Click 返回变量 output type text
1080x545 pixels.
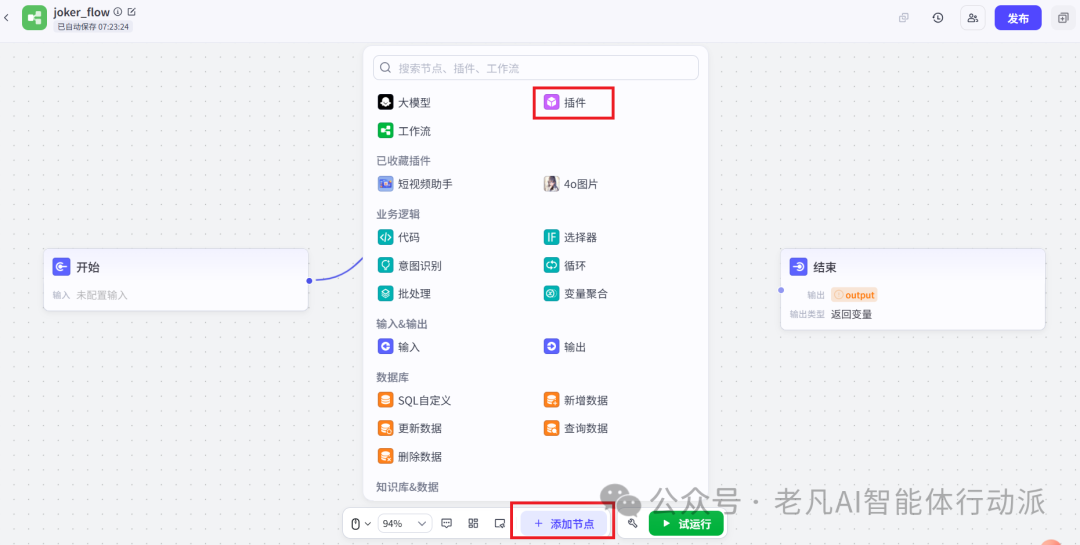(851, 314)
